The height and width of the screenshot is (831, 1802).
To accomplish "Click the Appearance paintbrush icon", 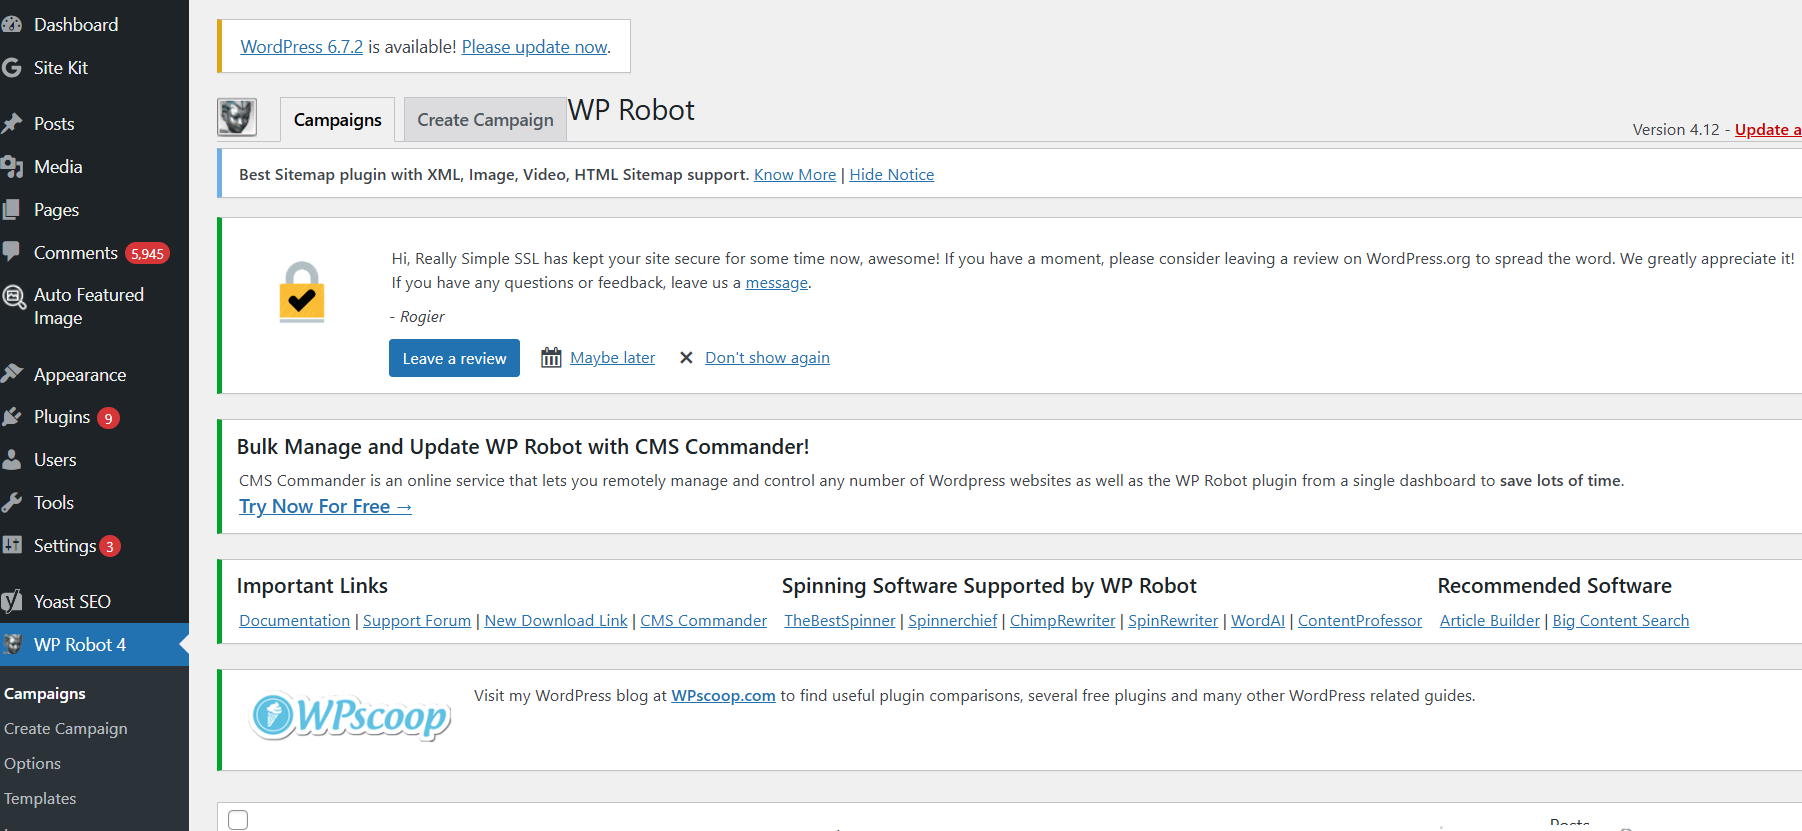I will coord(11,374).
